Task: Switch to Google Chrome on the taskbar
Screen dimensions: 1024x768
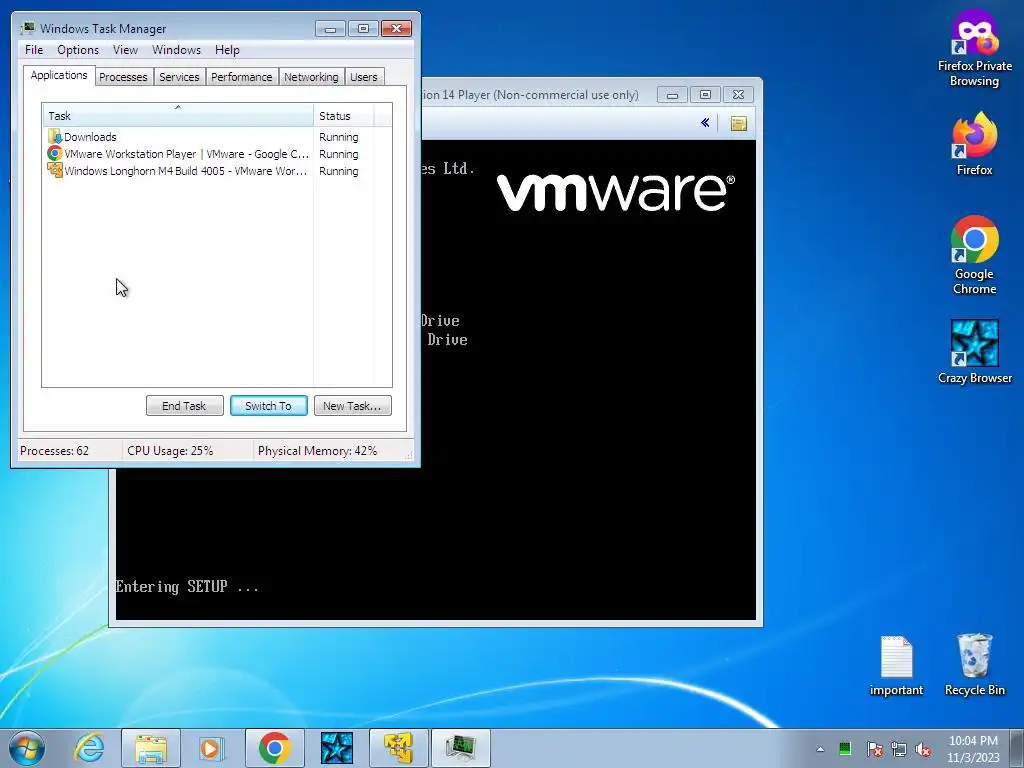Action: [x=275, y=748]
